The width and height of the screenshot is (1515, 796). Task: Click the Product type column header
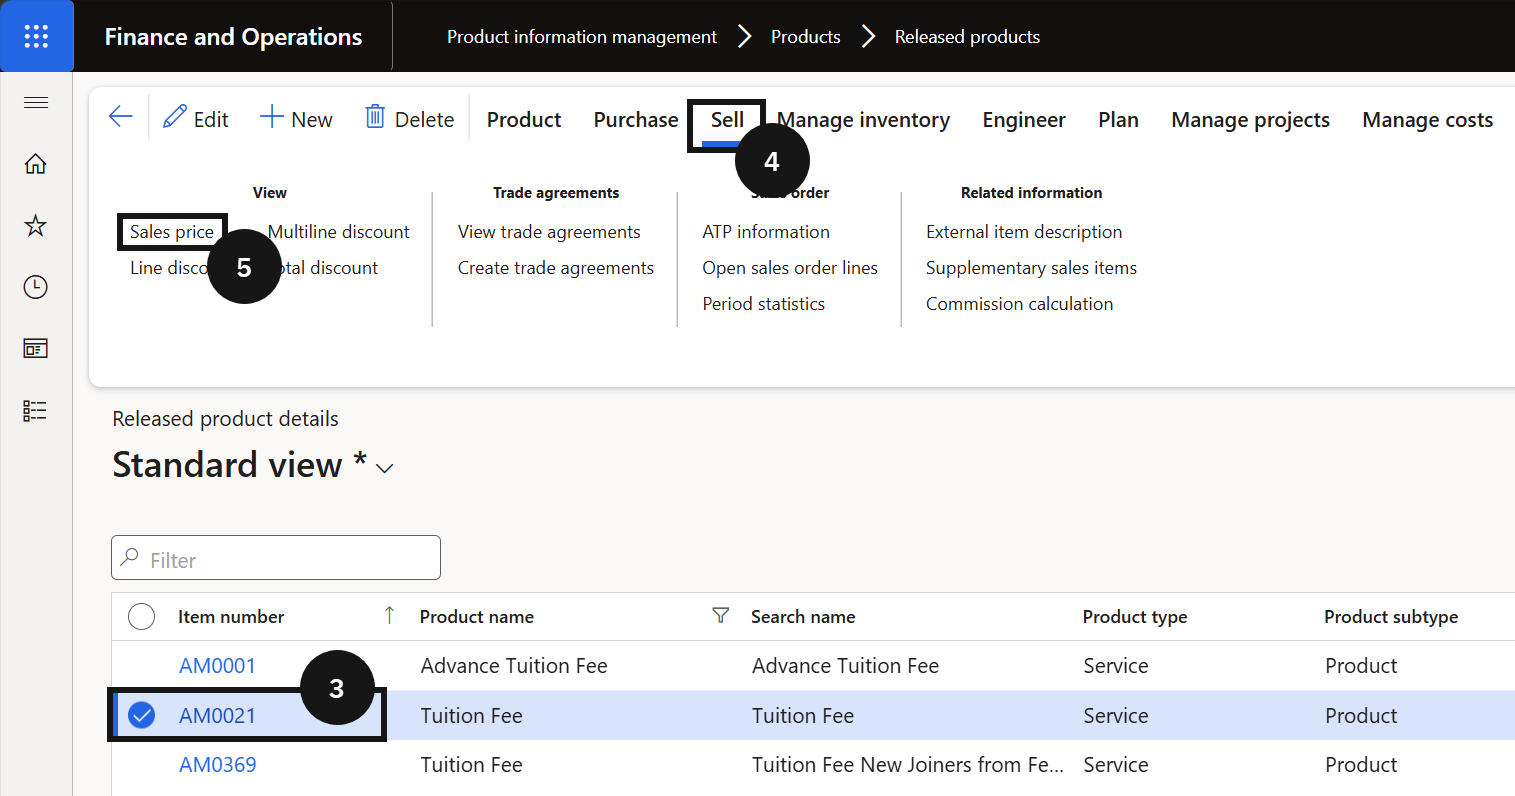(1135, 617)
